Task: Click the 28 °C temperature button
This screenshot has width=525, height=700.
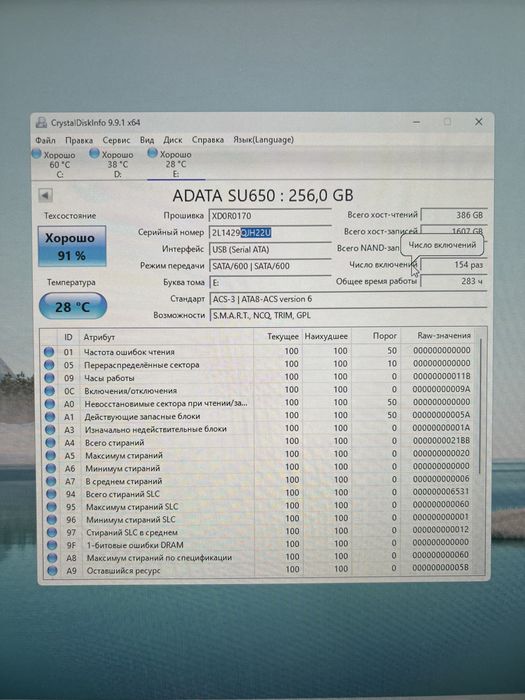Action: coord(73,307)
